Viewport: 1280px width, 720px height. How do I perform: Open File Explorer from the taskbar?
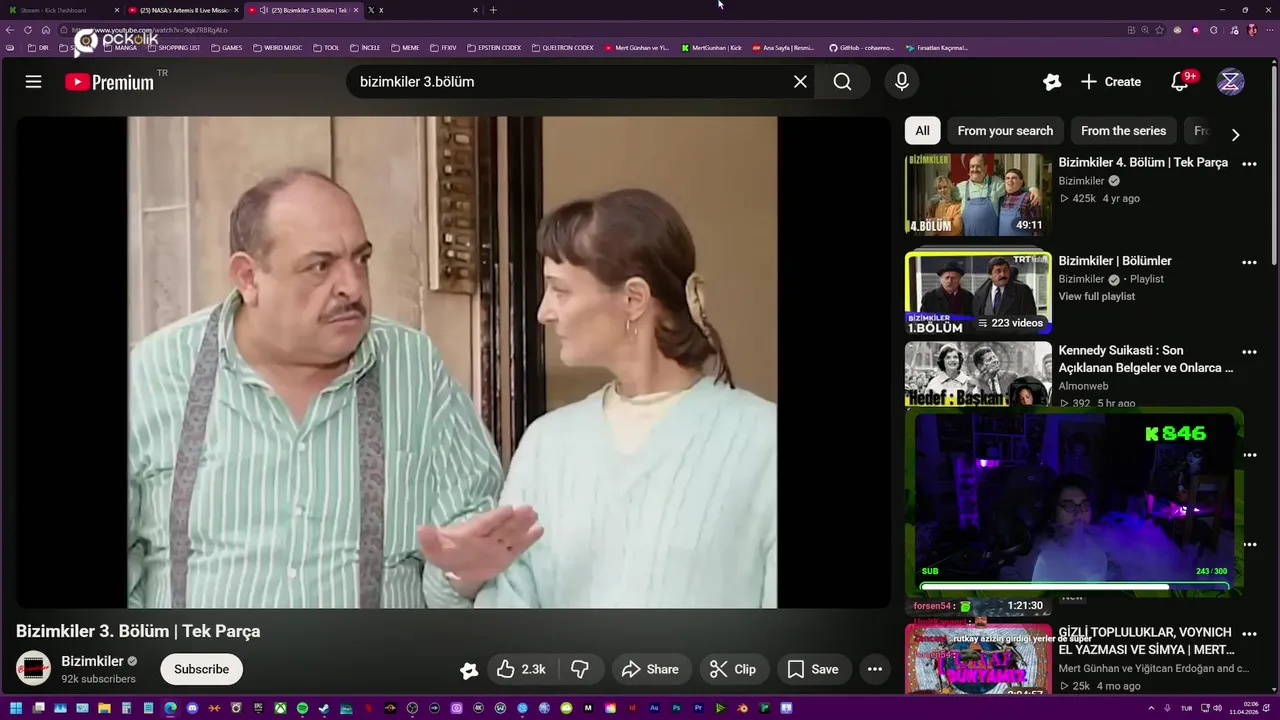point(104,708)
